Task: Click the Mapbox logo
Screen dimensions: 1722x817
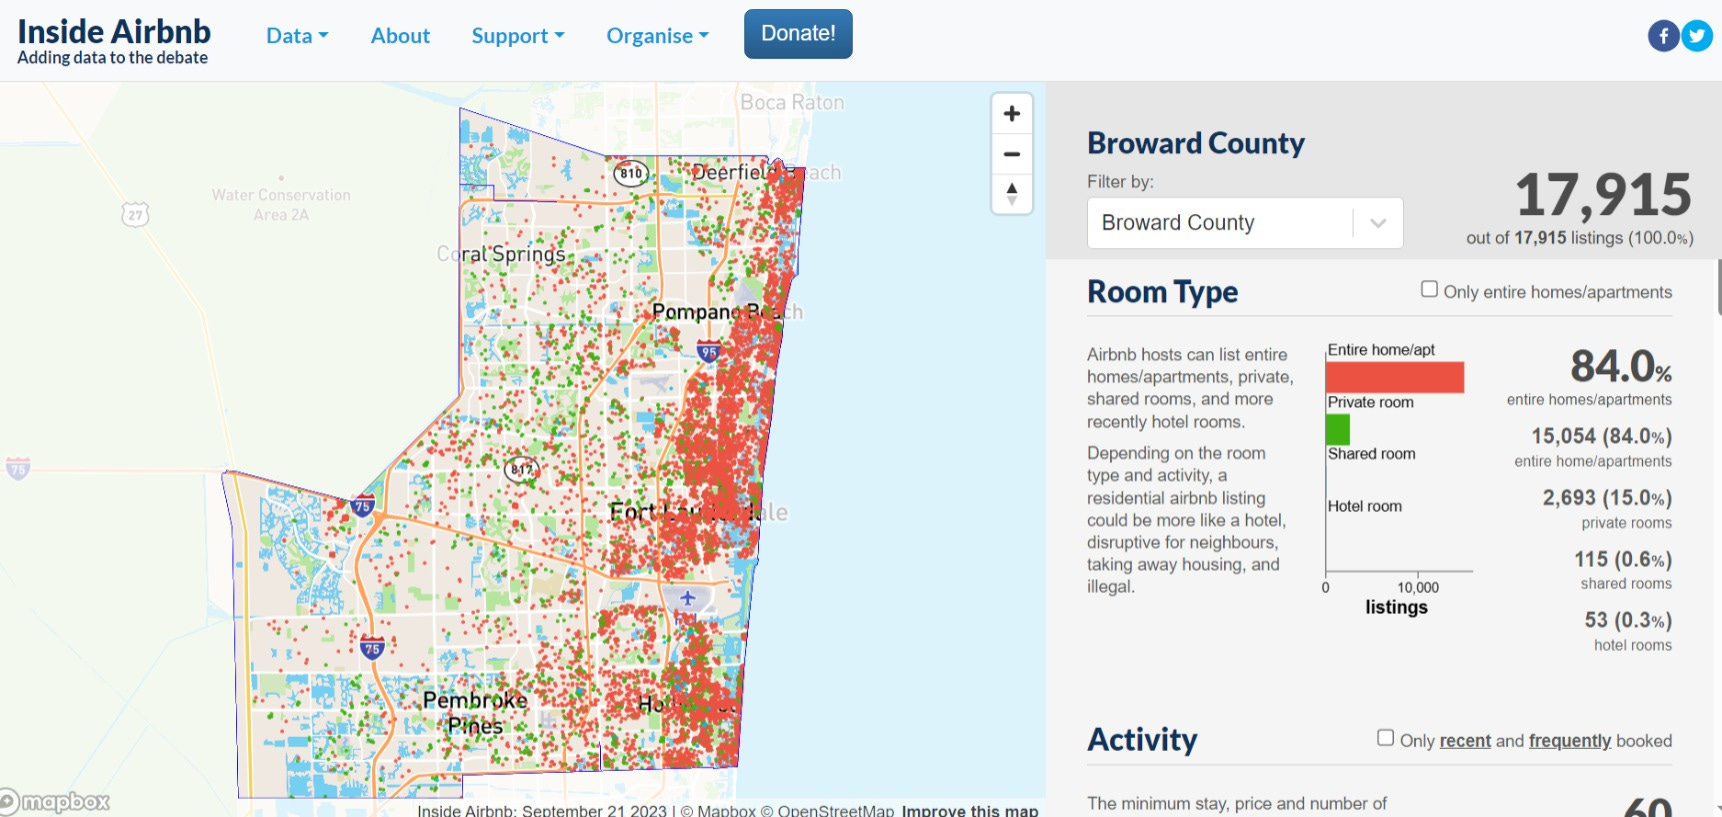Action: point(55,802)
